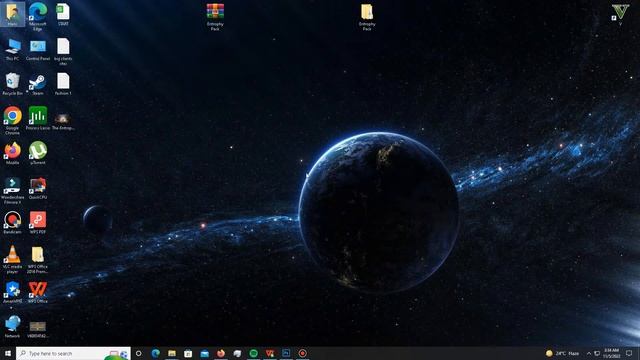This screenshot has height=360, width=640.
Task: Open the notification center icon
Action: coord(629,353)
